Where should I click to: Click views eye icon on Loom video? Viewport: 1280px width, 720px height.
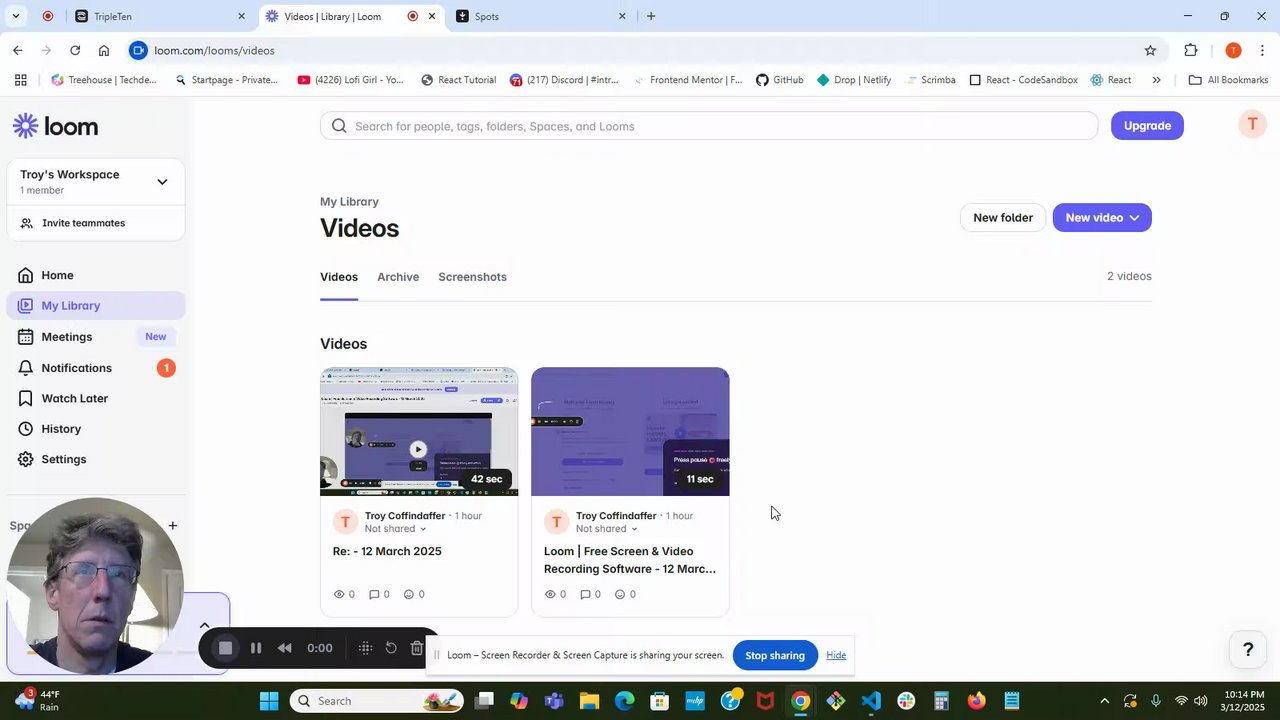click(550, 594)
